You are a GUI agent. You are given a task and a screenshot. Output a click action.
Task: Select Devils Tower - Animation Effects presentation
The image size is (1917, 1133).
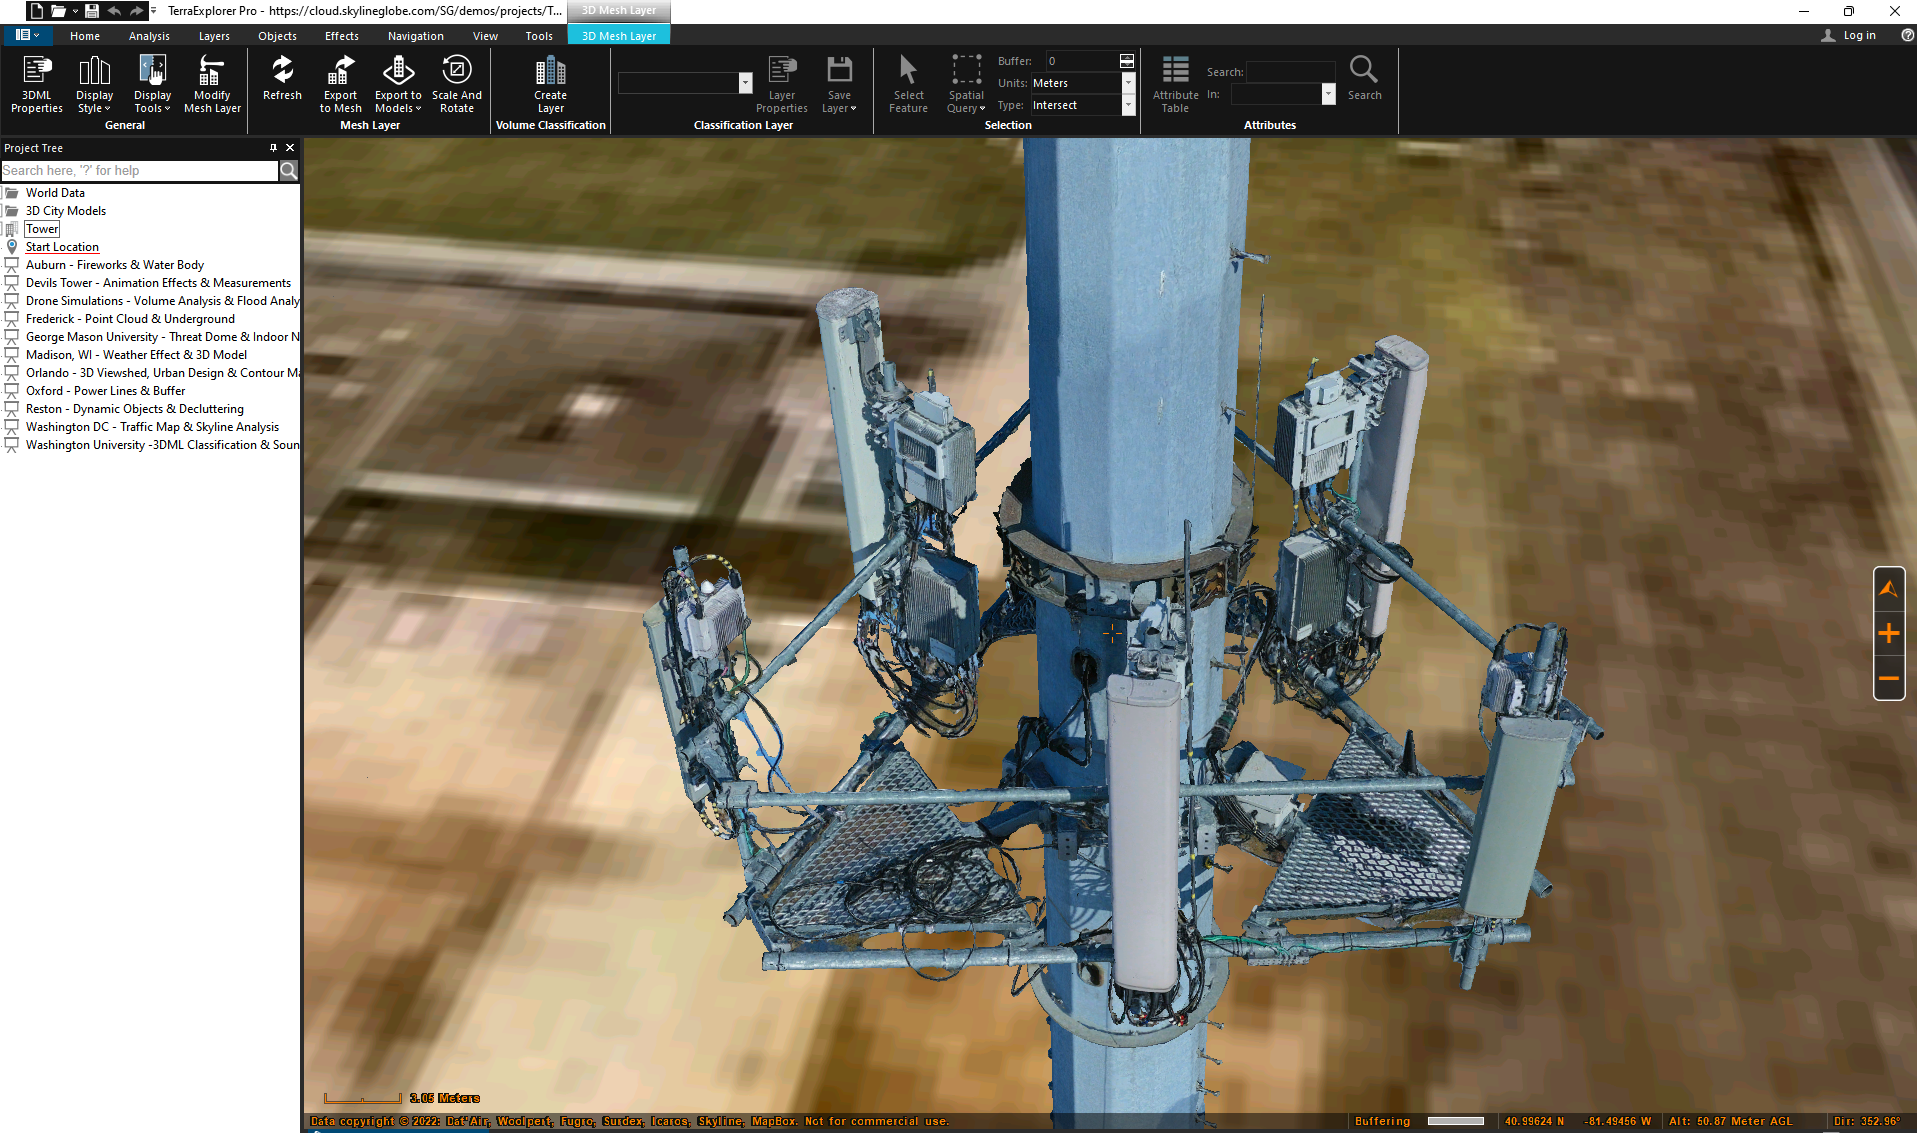point(158,283)
